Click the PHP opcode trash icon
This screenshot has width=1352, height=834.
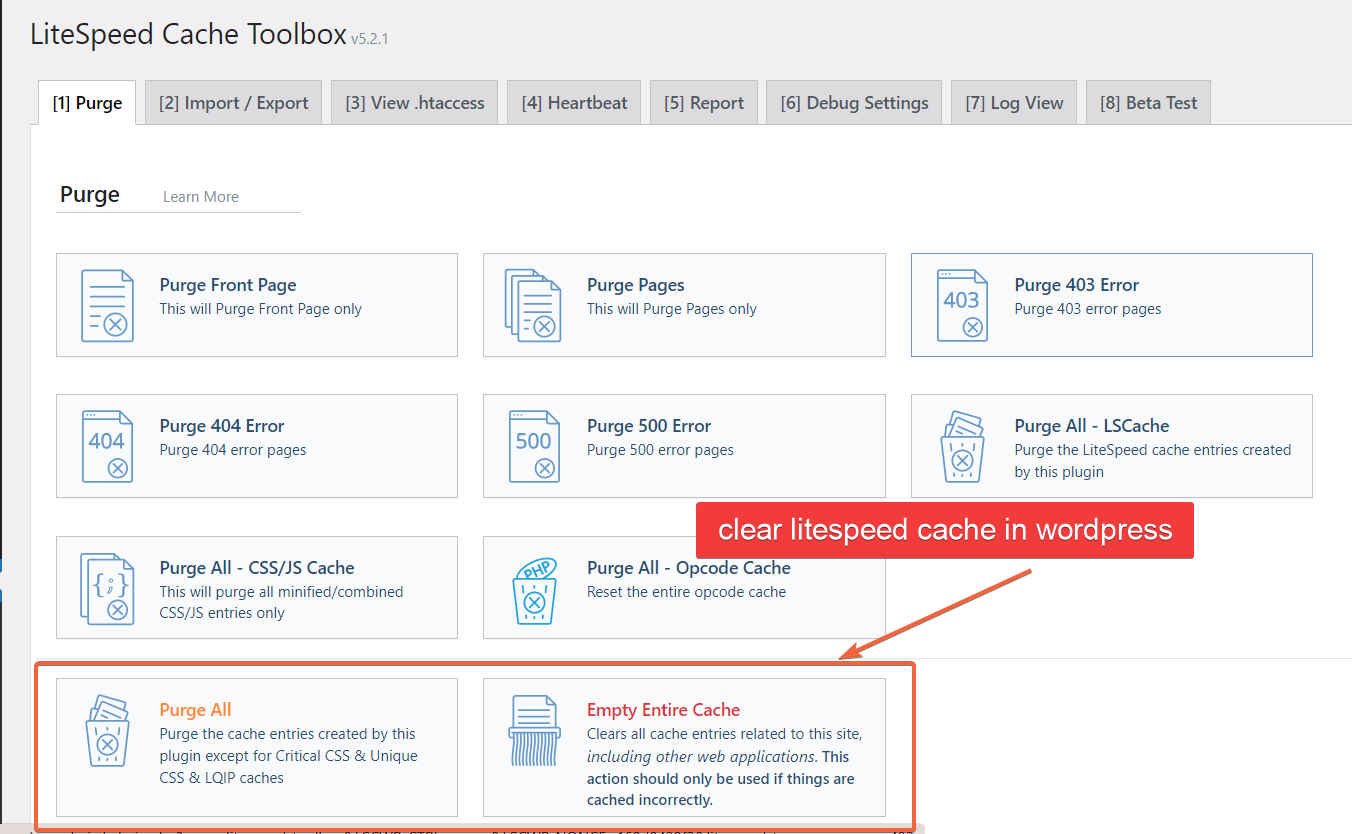[x=533, y=588]
